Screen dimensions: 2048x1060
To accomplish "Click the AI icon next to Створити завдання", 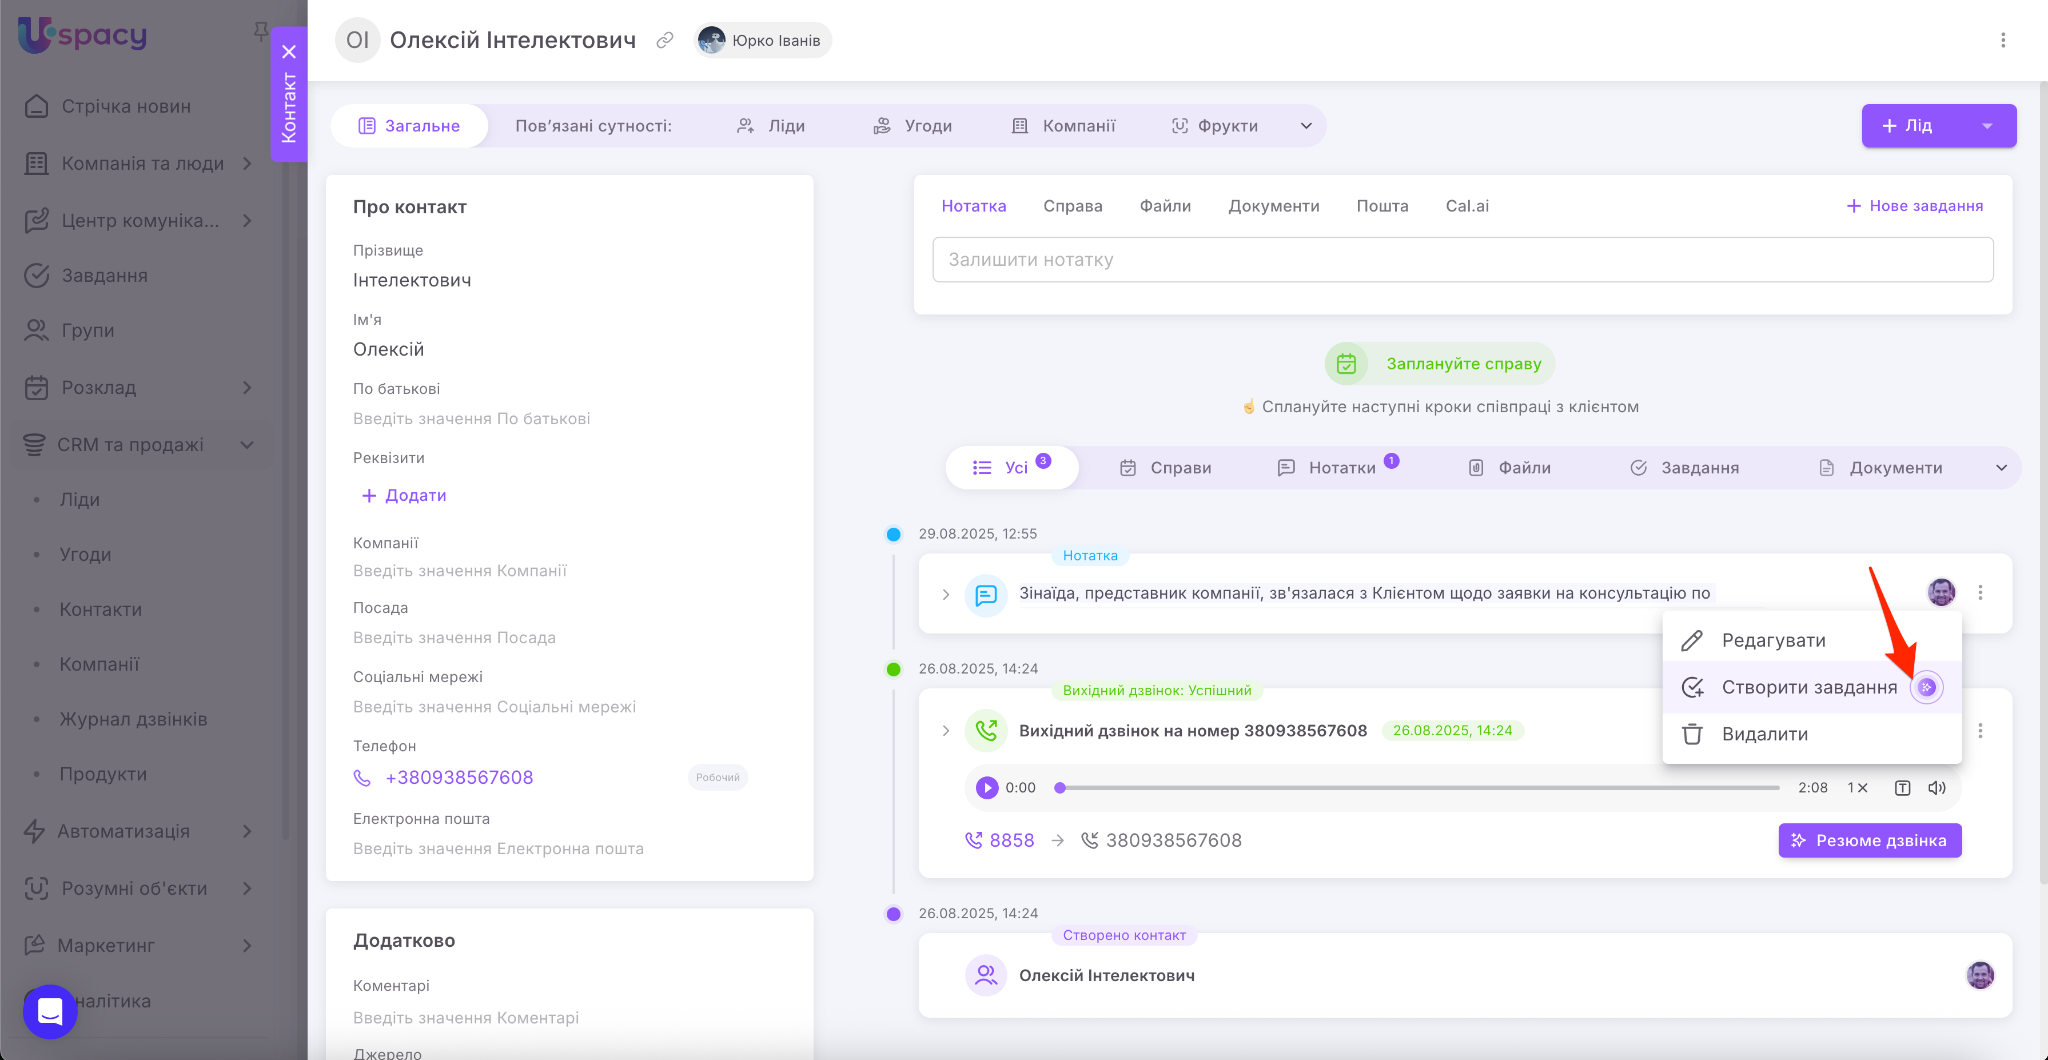I will click(x=1926, y=687).
